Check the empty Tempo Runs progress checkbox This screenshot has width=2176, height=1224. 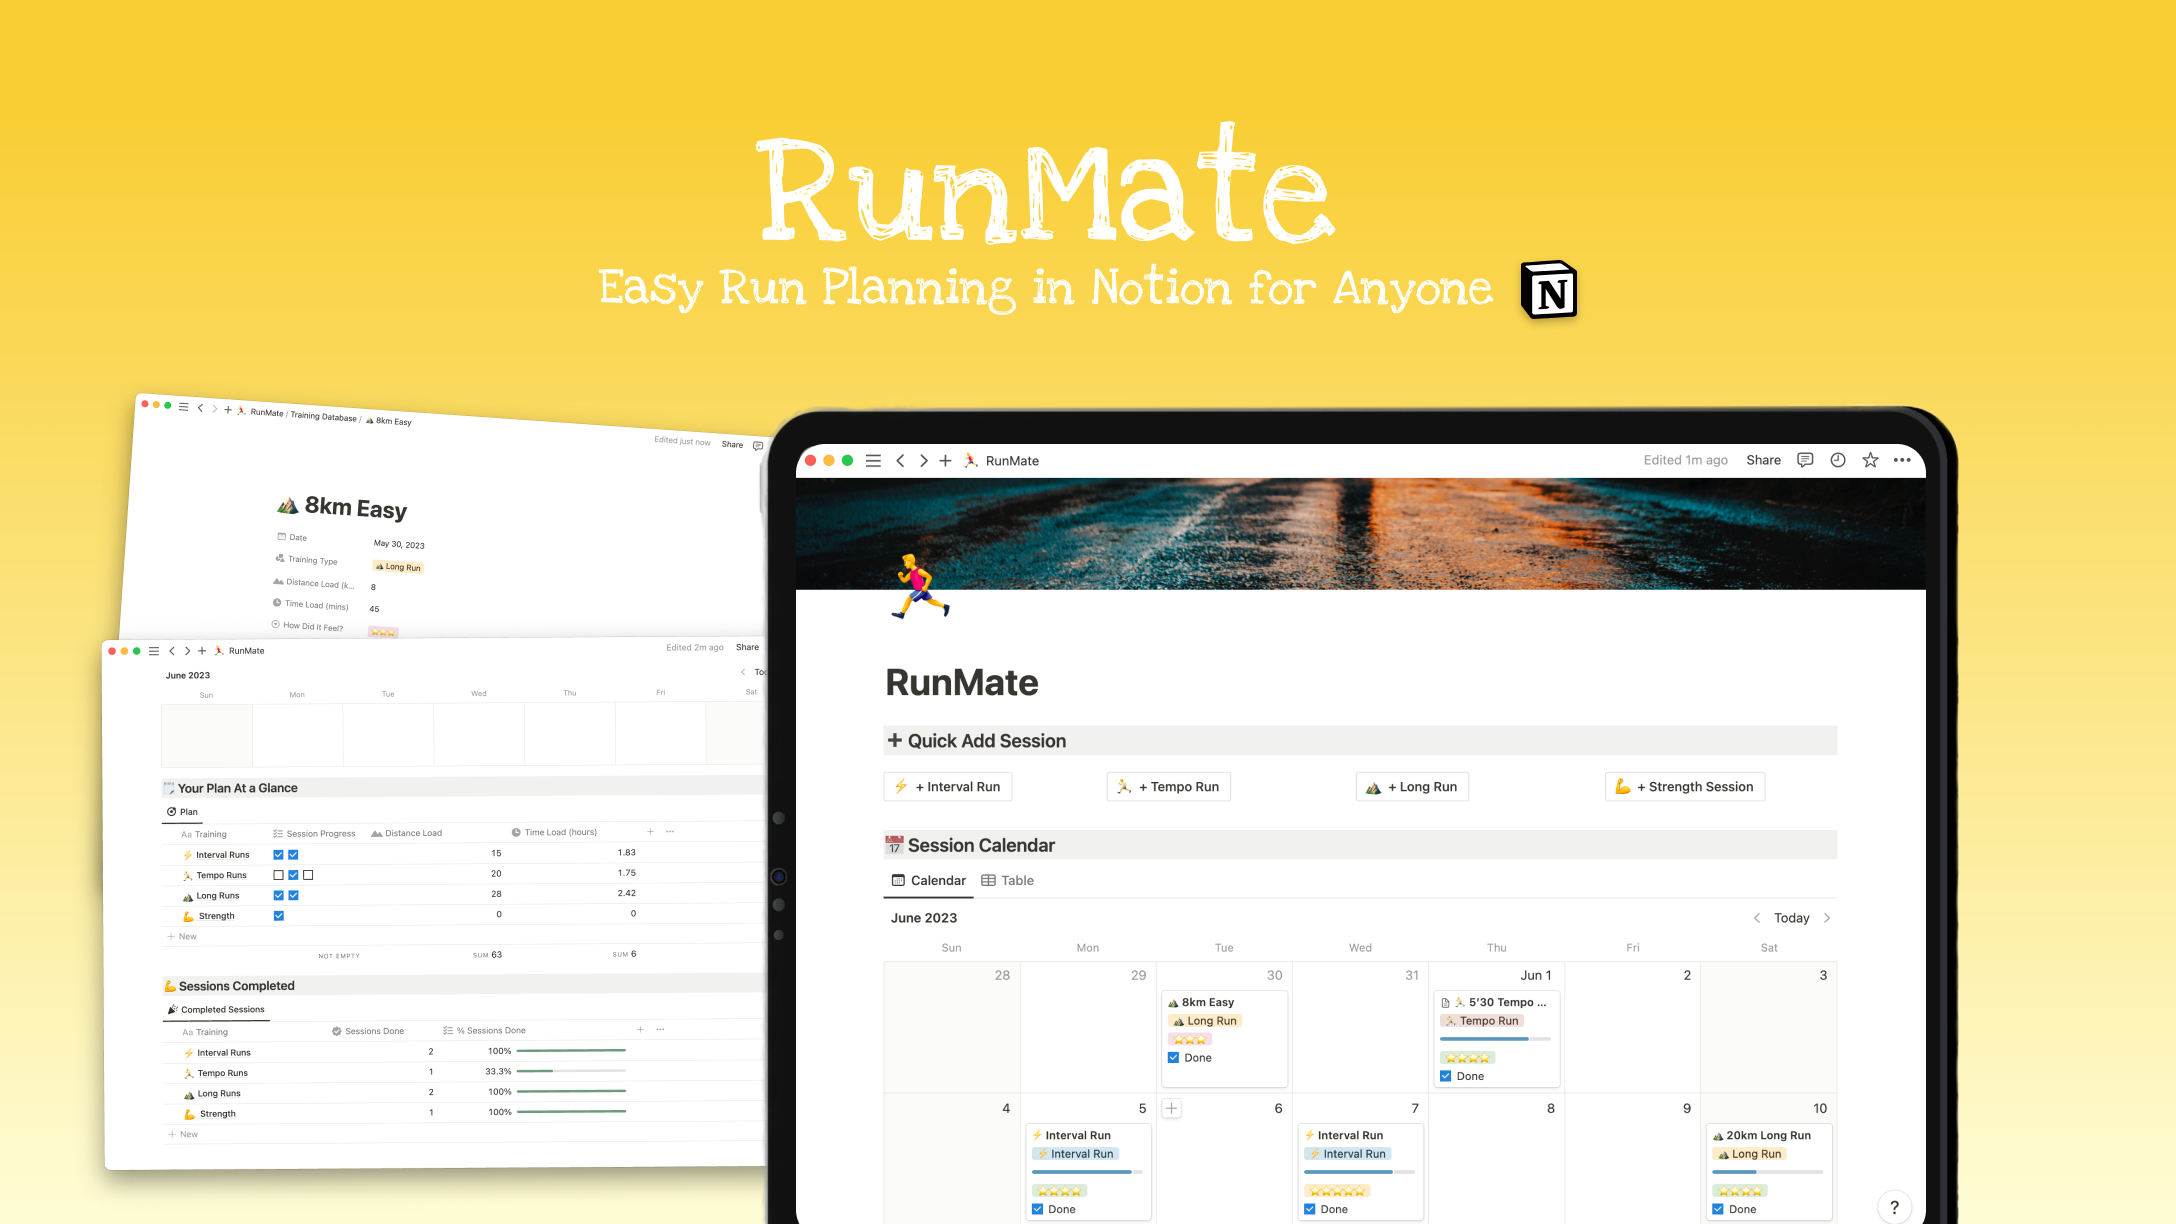point(277,874)
